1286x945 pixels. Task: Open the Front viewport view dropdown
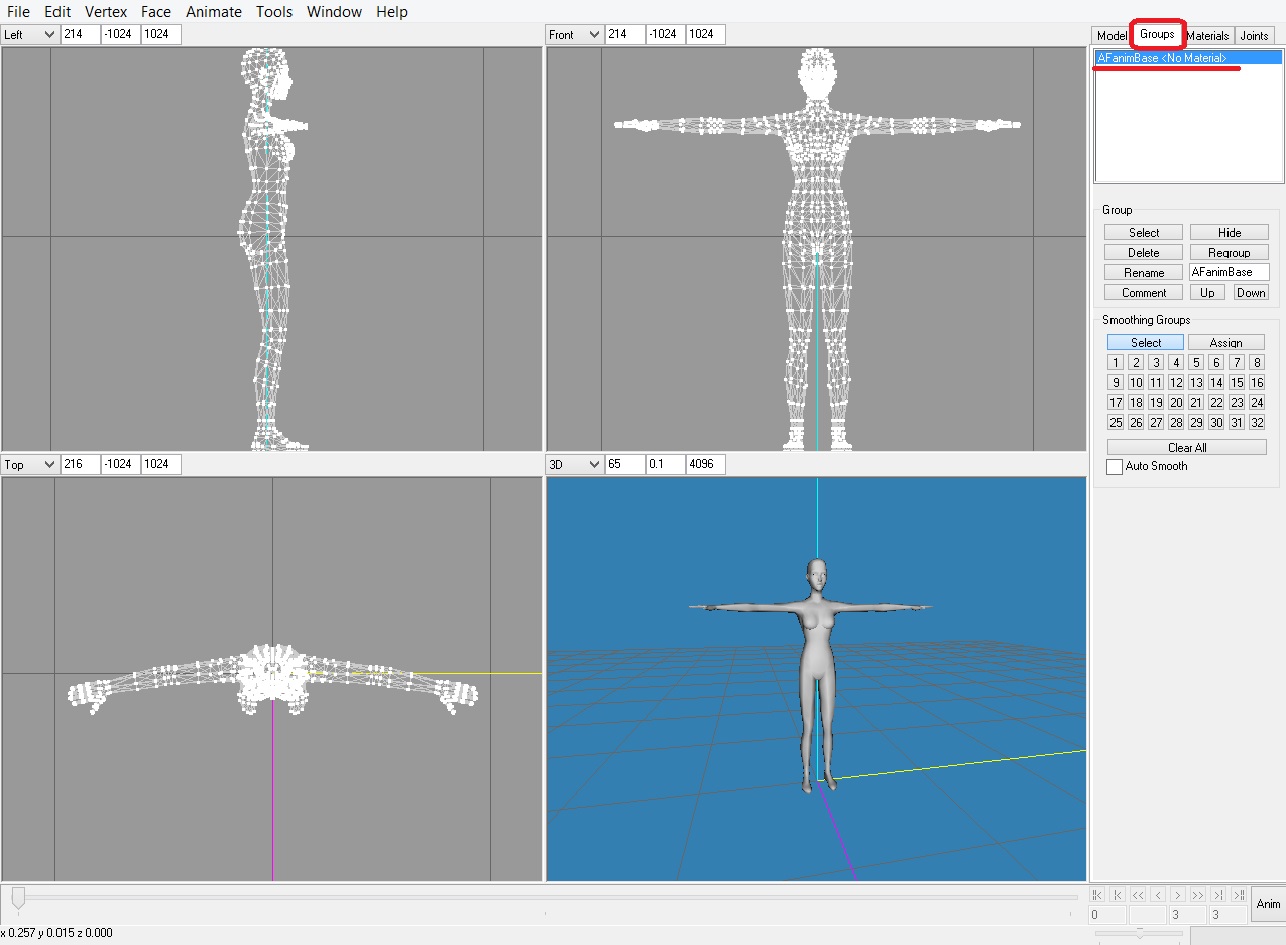click(574, 35)
